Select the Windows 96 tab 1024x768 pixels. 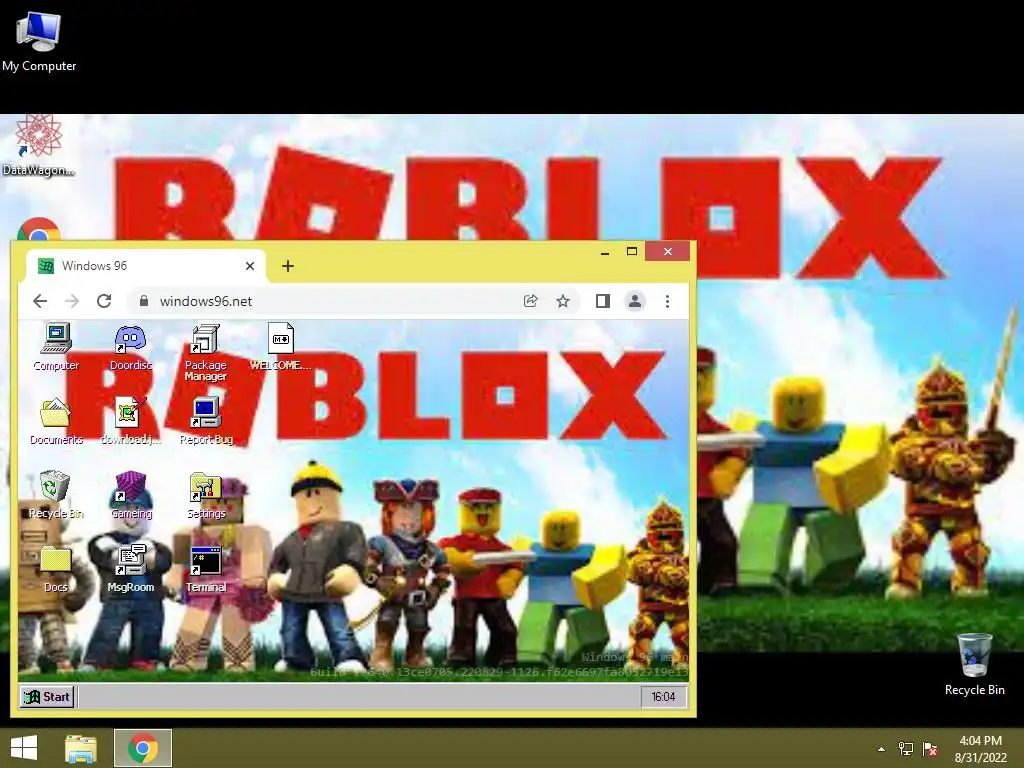145,266
